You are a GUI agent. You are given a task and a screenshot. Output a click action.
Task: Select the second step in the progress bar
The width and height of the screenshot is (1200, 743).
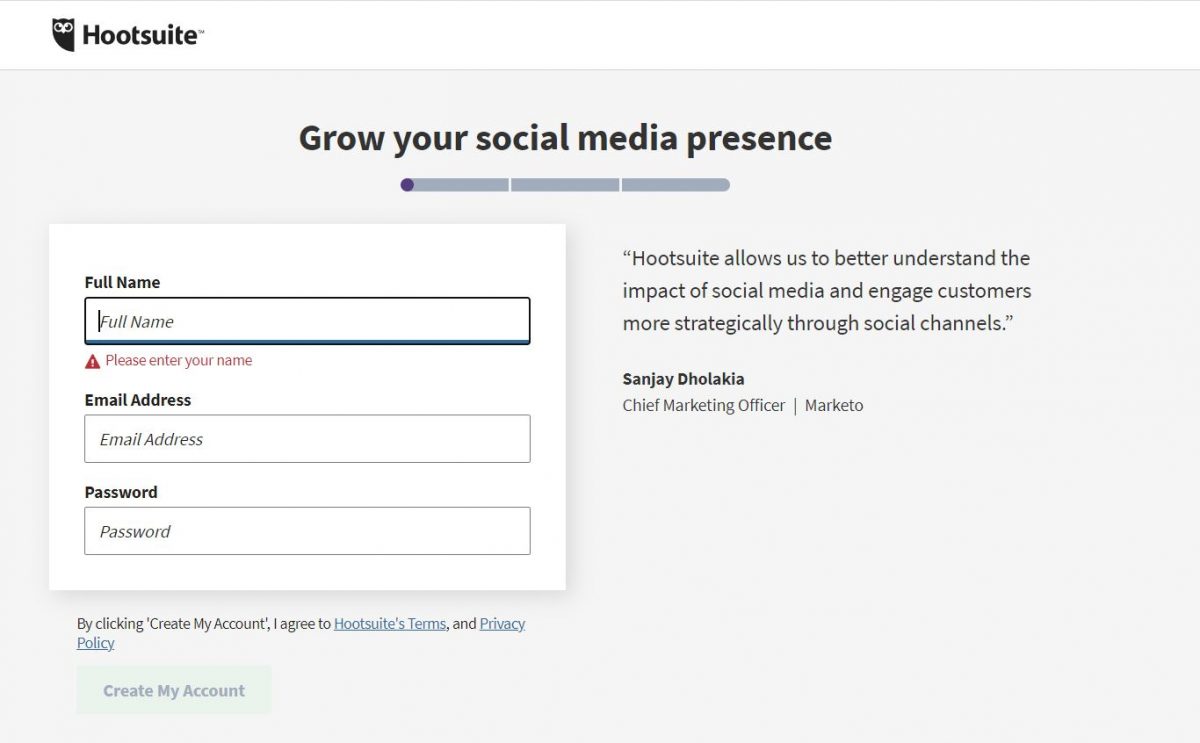[x=563, y=185]
